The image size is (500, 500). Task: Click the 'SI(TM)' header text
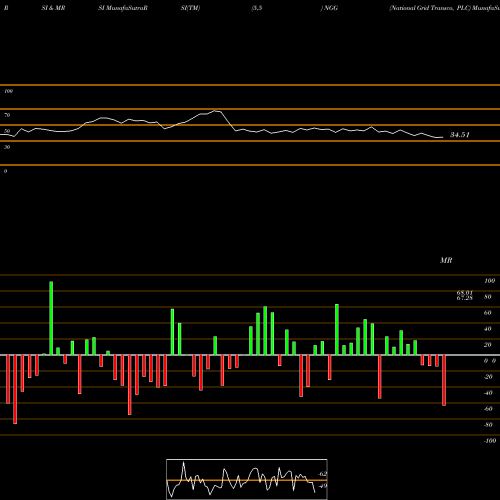[x=190, y=8]
